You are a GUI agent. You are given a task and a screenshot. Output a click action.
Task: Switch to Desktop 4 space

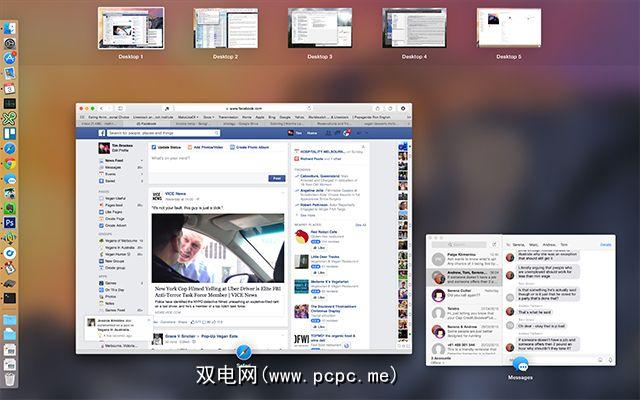tap(414, 28)
